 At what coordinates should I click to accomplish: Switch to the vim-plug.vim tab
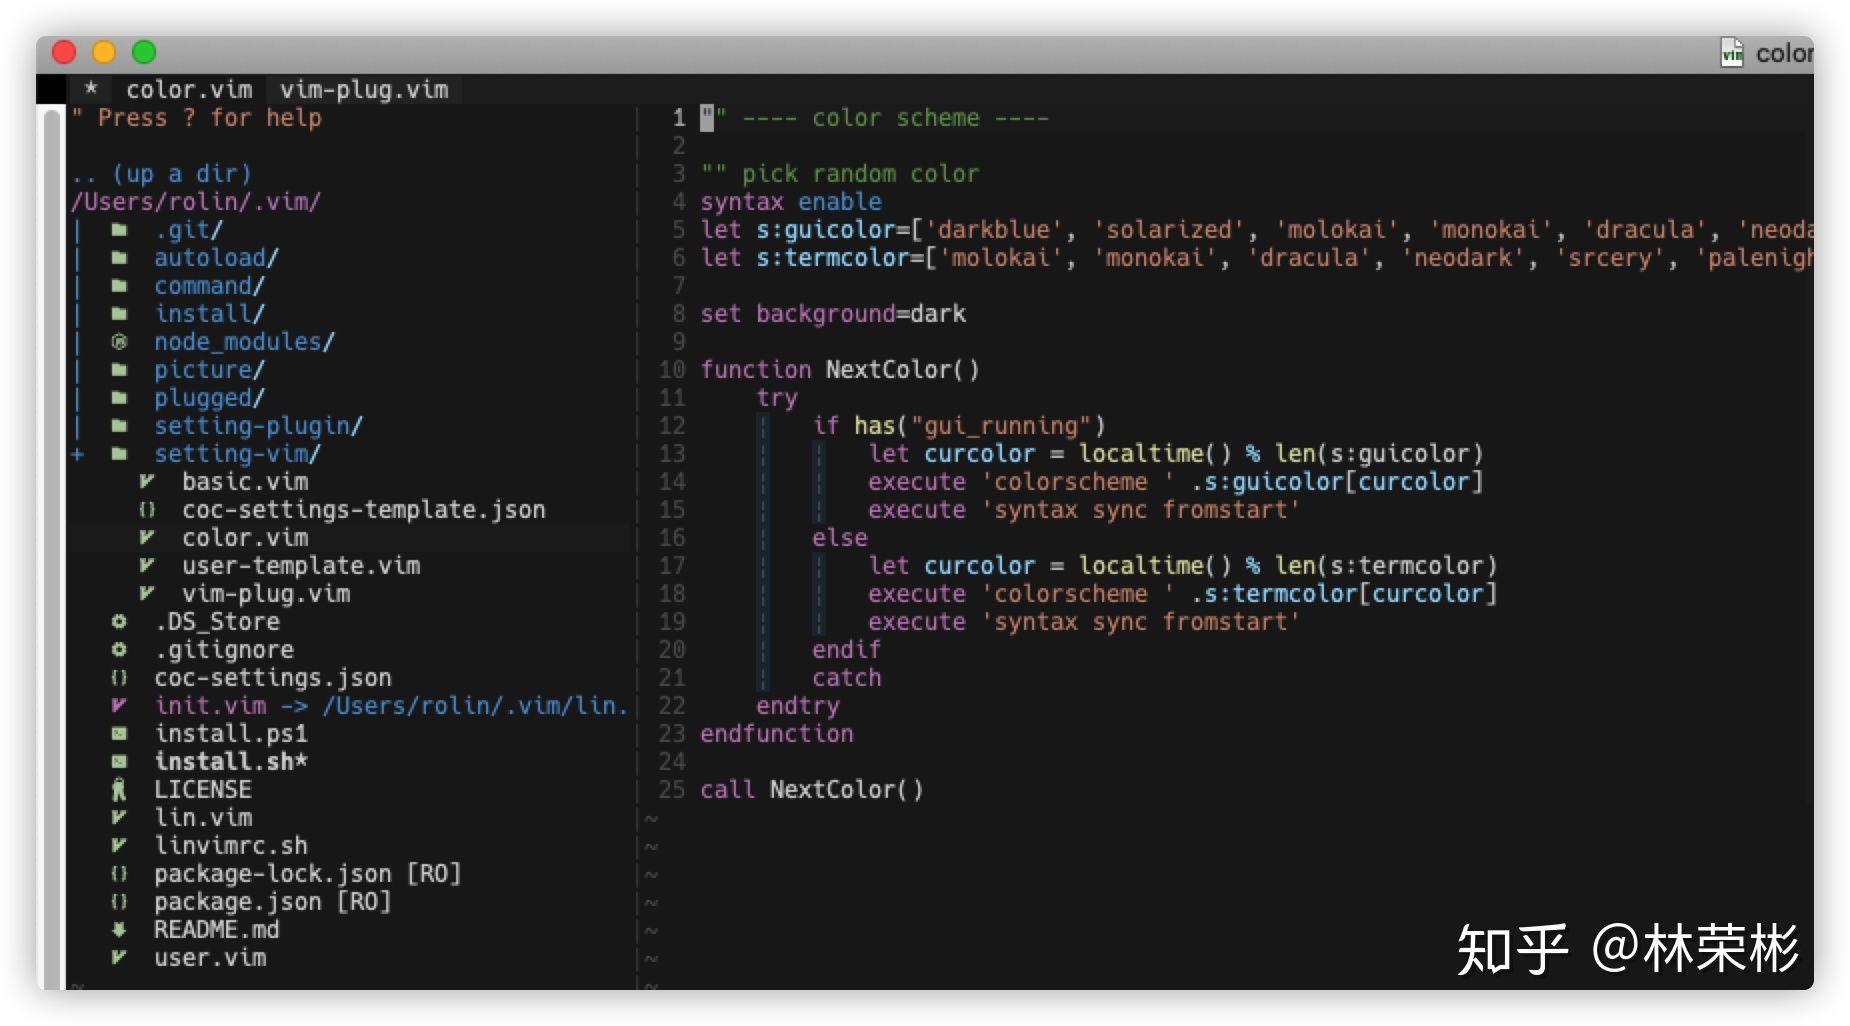point(364,90)
